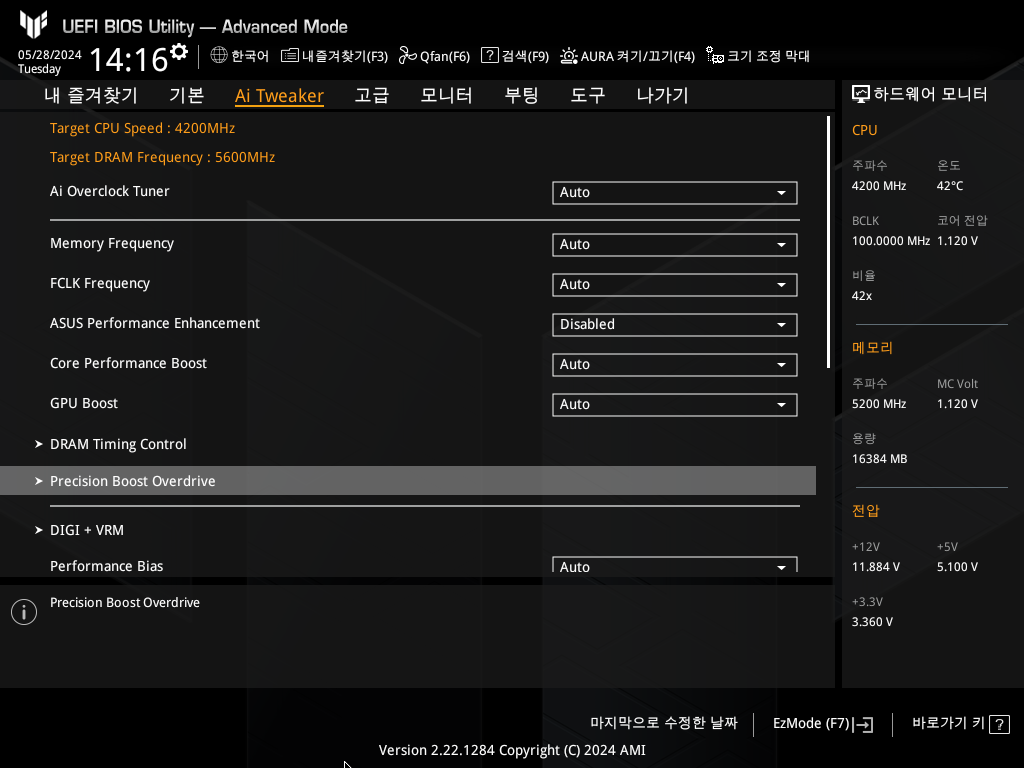The width and height of the screenshot is (1024, 768).
Task: Click +12V reading 11.884 V
Action: tap(876, 567)
